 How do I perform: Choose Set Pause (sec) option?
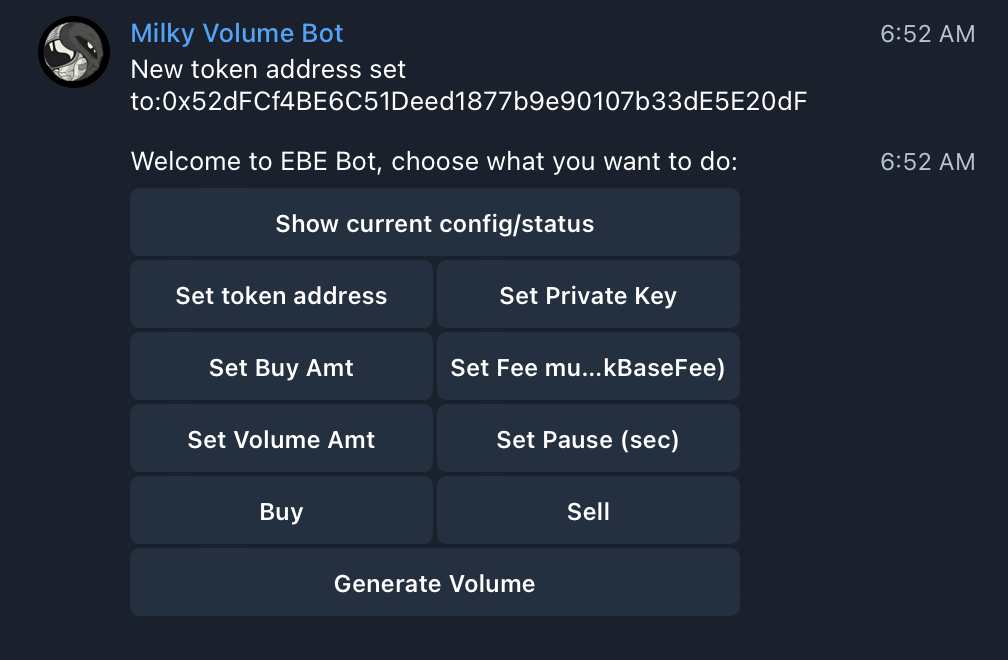tap(588, 439)
